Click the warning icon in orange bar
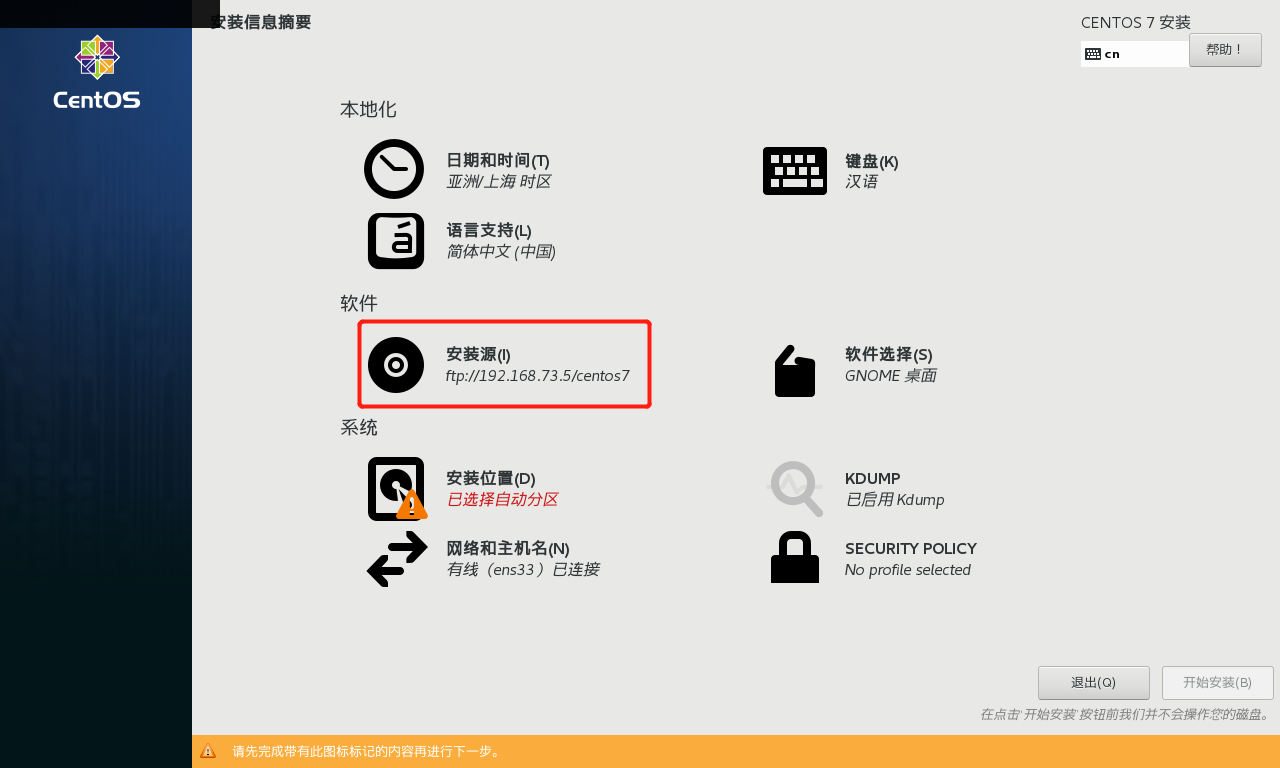1280x768 pixels. (208, 751)
